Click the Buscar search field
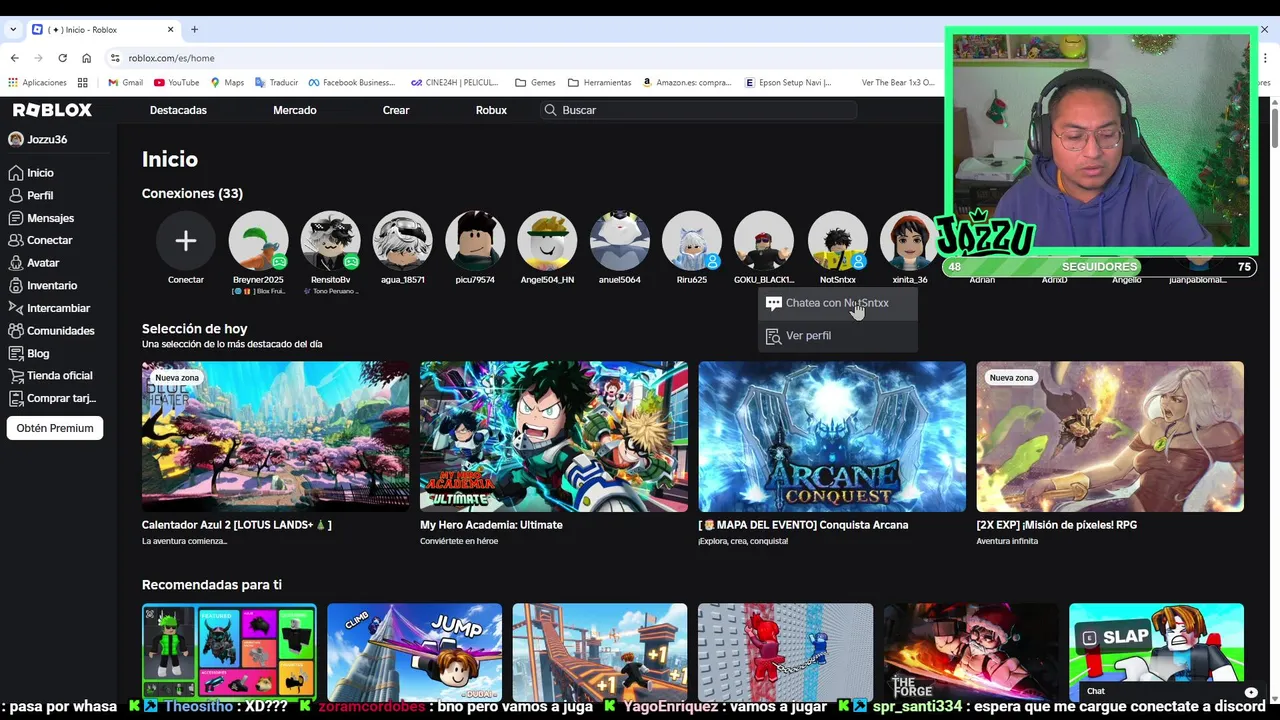Image resolution: width=1280 pixels, height=720 pixels. tap(698, 110)
